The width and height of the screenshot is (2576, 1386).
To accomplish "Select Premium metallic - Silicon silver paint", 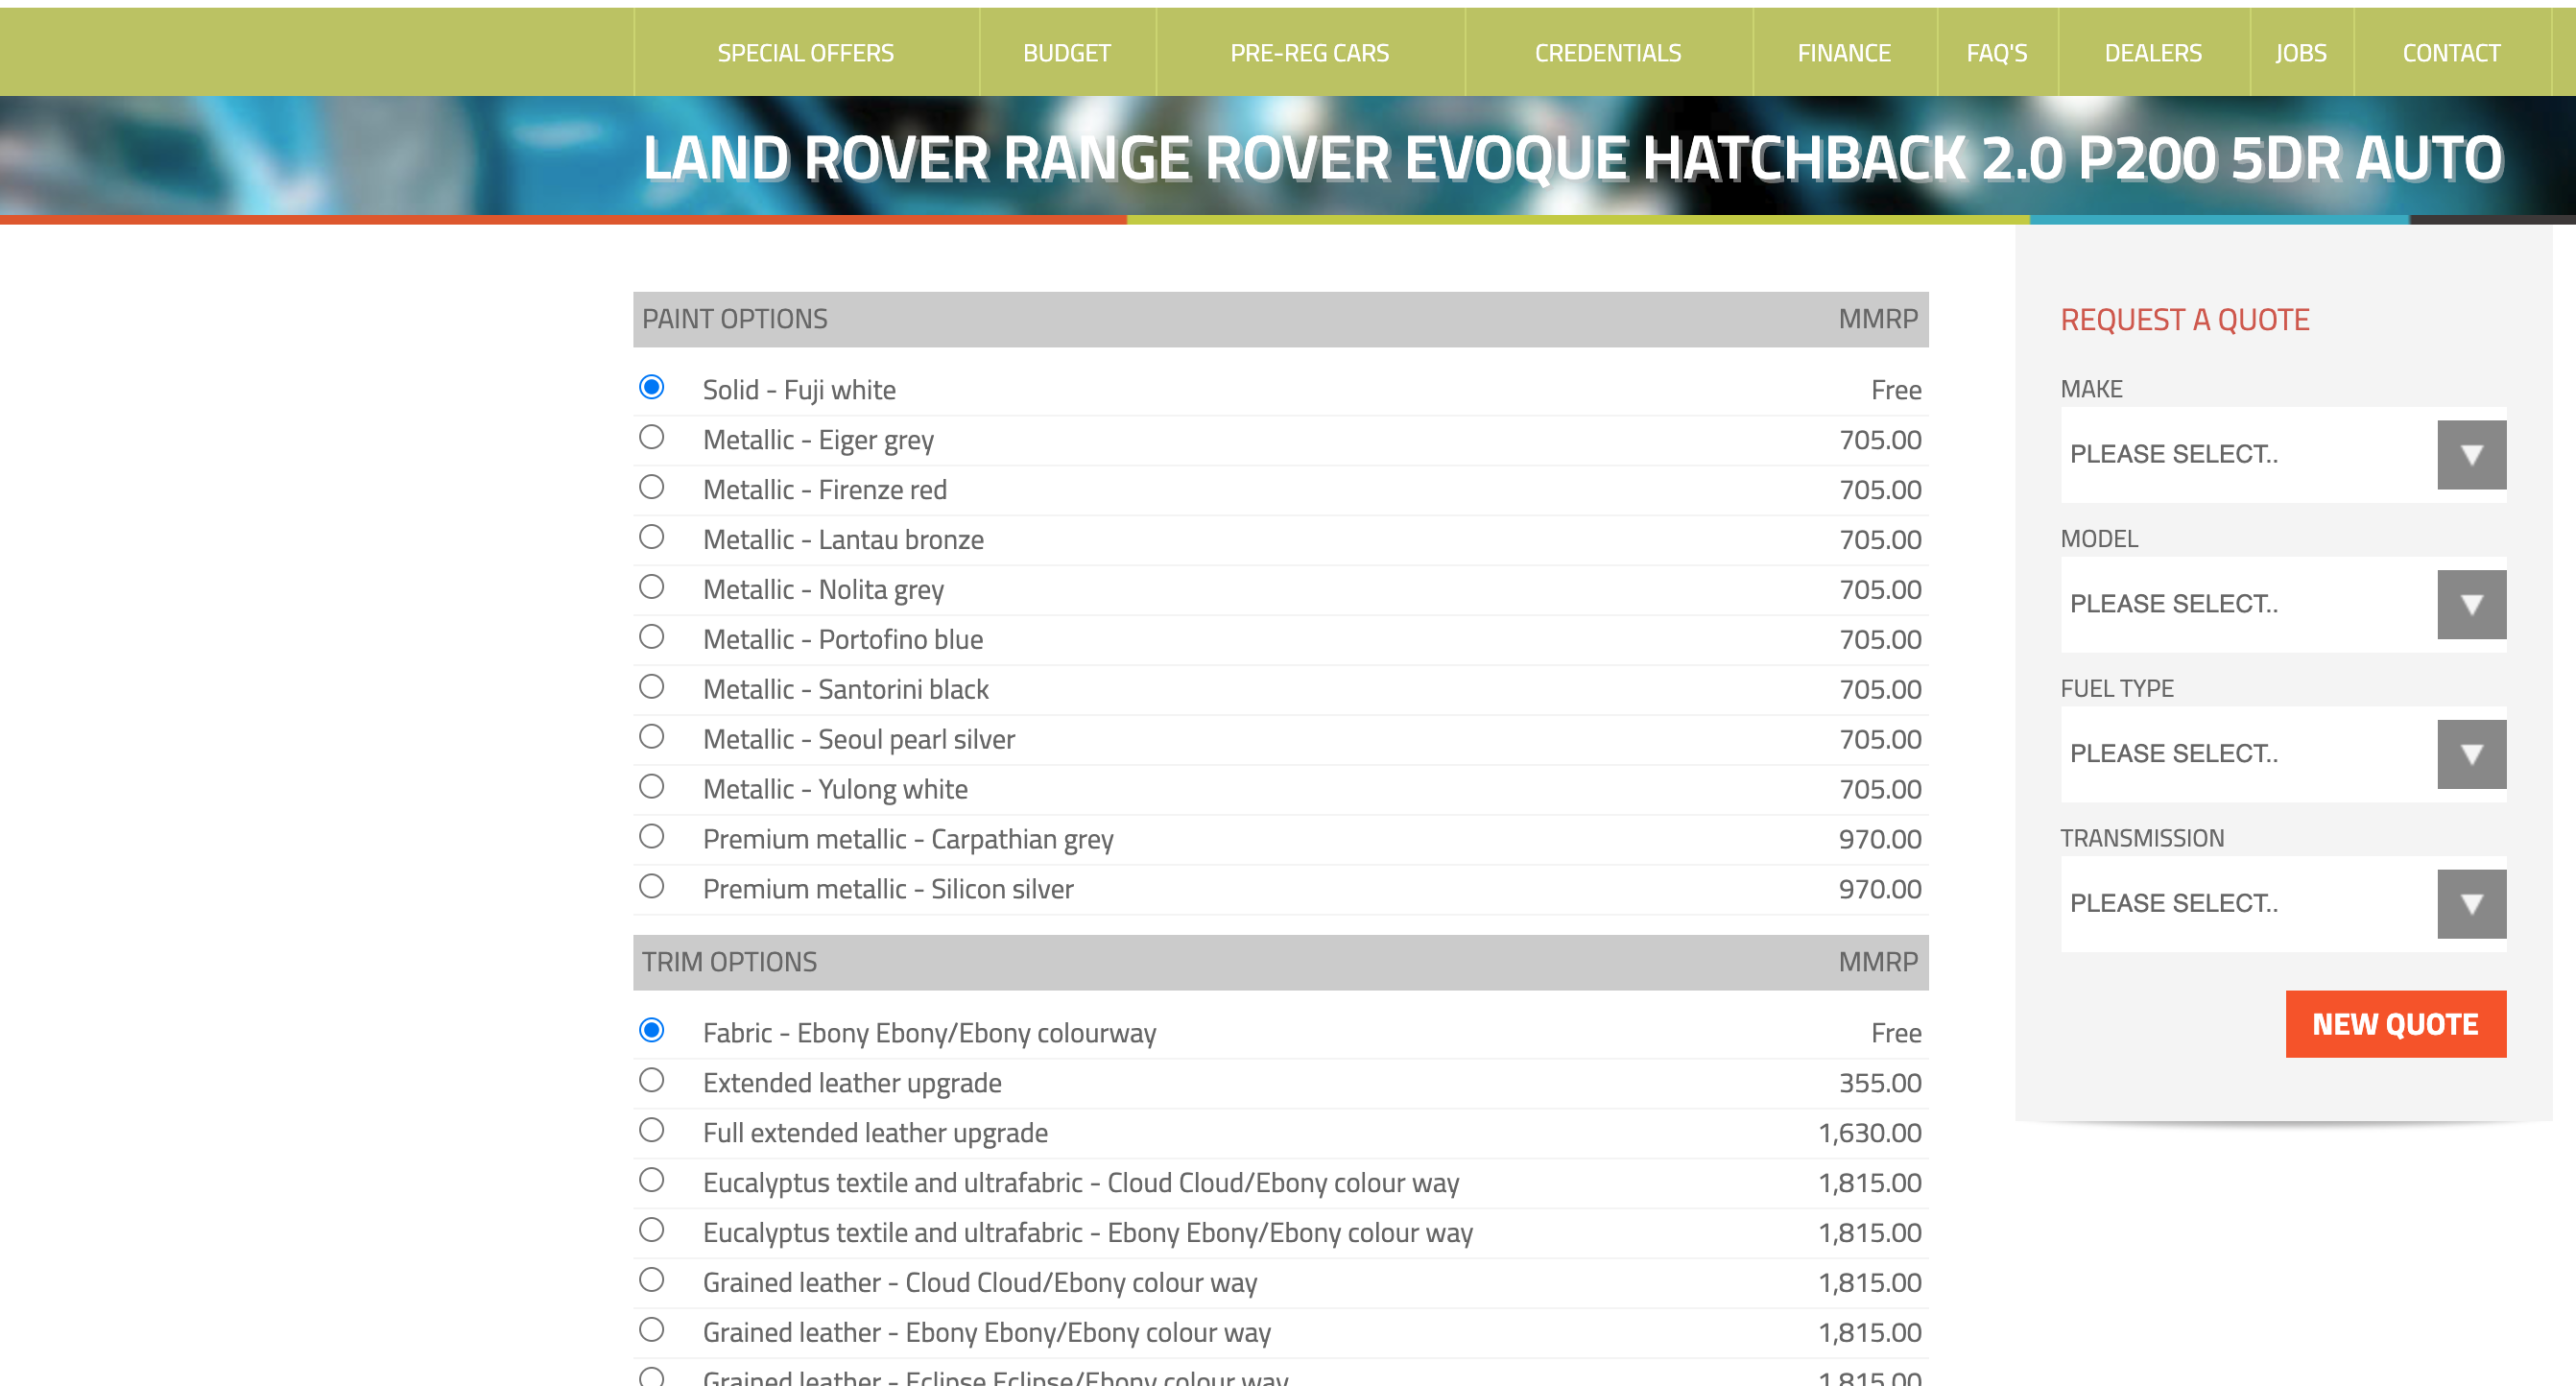I will coord(651,887).
